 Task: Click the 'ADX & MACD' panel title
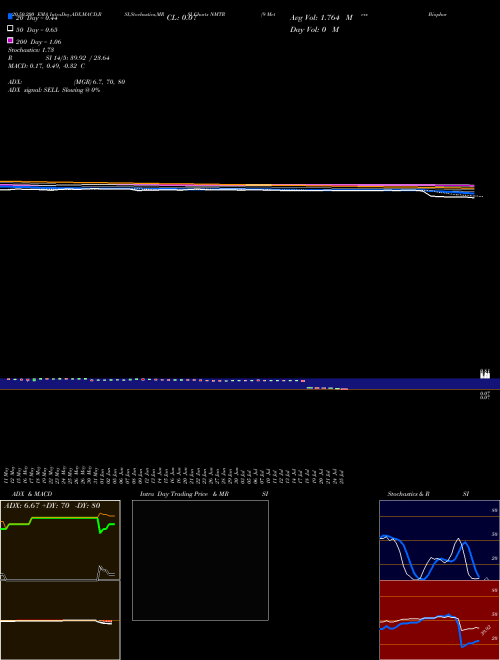32,494
